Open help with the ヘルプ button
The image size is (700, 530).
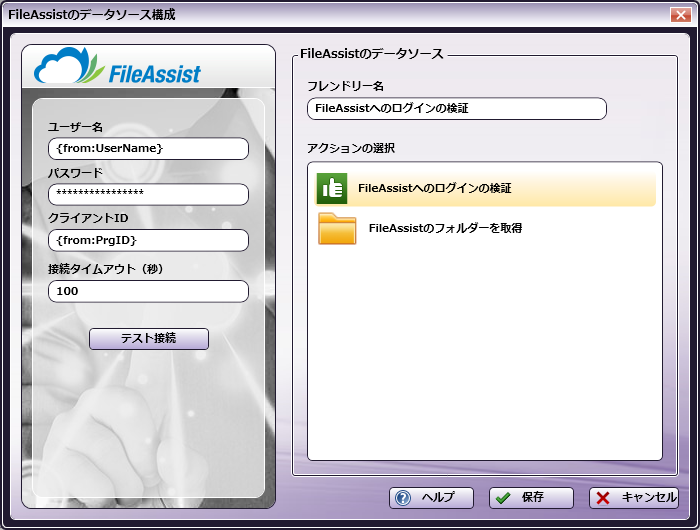point(431,498)
